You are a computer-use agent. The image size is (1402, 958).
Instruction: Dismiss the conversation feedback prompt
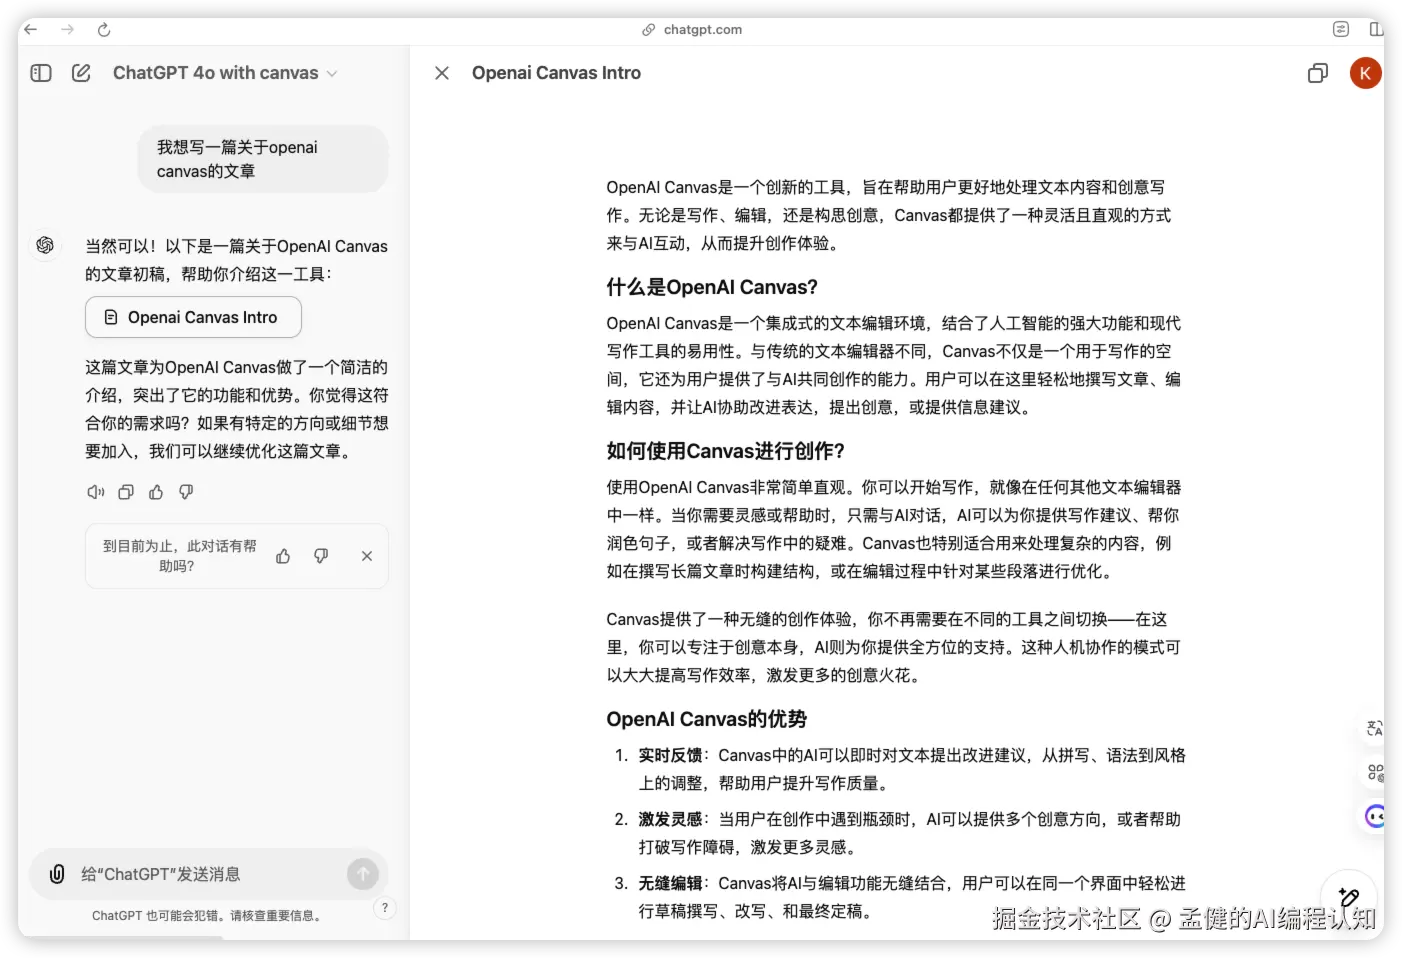click(x=367, y=556)
